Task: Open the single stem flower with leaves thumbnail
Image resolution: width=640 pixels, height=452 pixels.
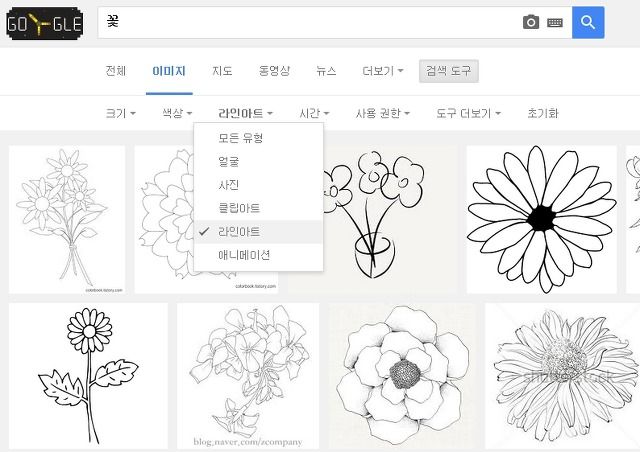Action: click(x=88, y=376)
